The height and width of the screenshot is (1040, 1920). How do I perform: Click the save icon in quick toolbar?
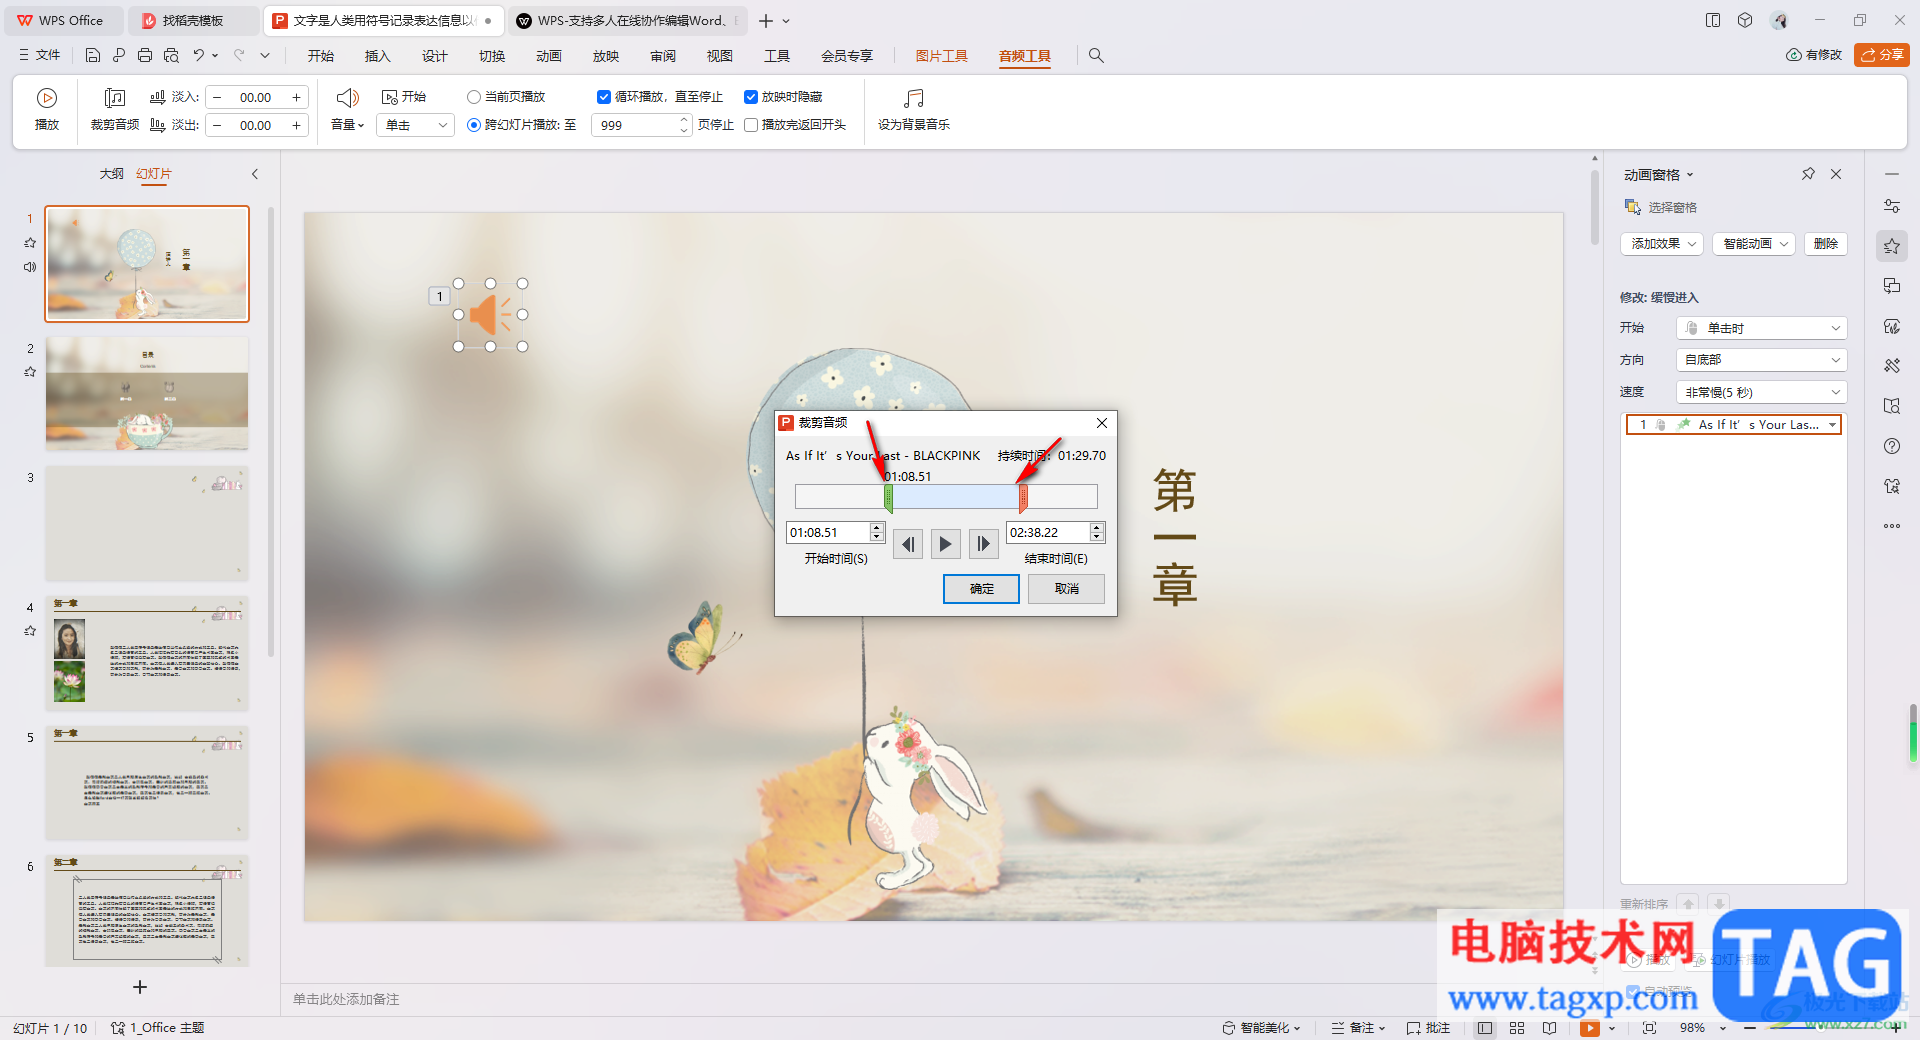pos(93,56)
